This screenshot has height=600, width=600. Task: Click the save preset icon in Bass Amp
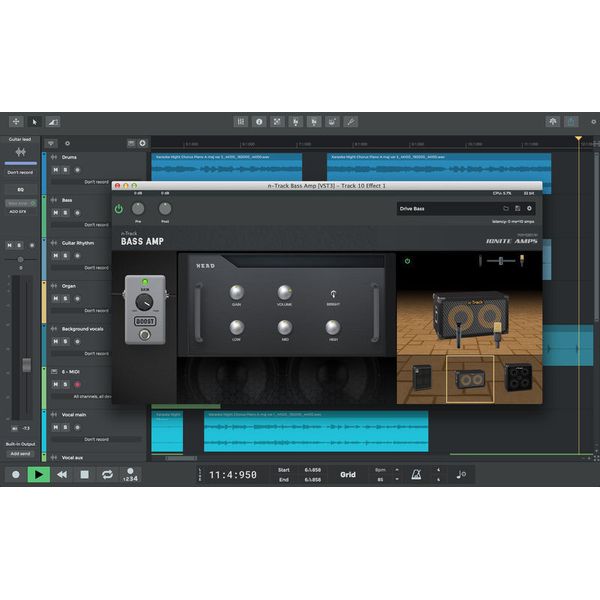coord(517,209)
